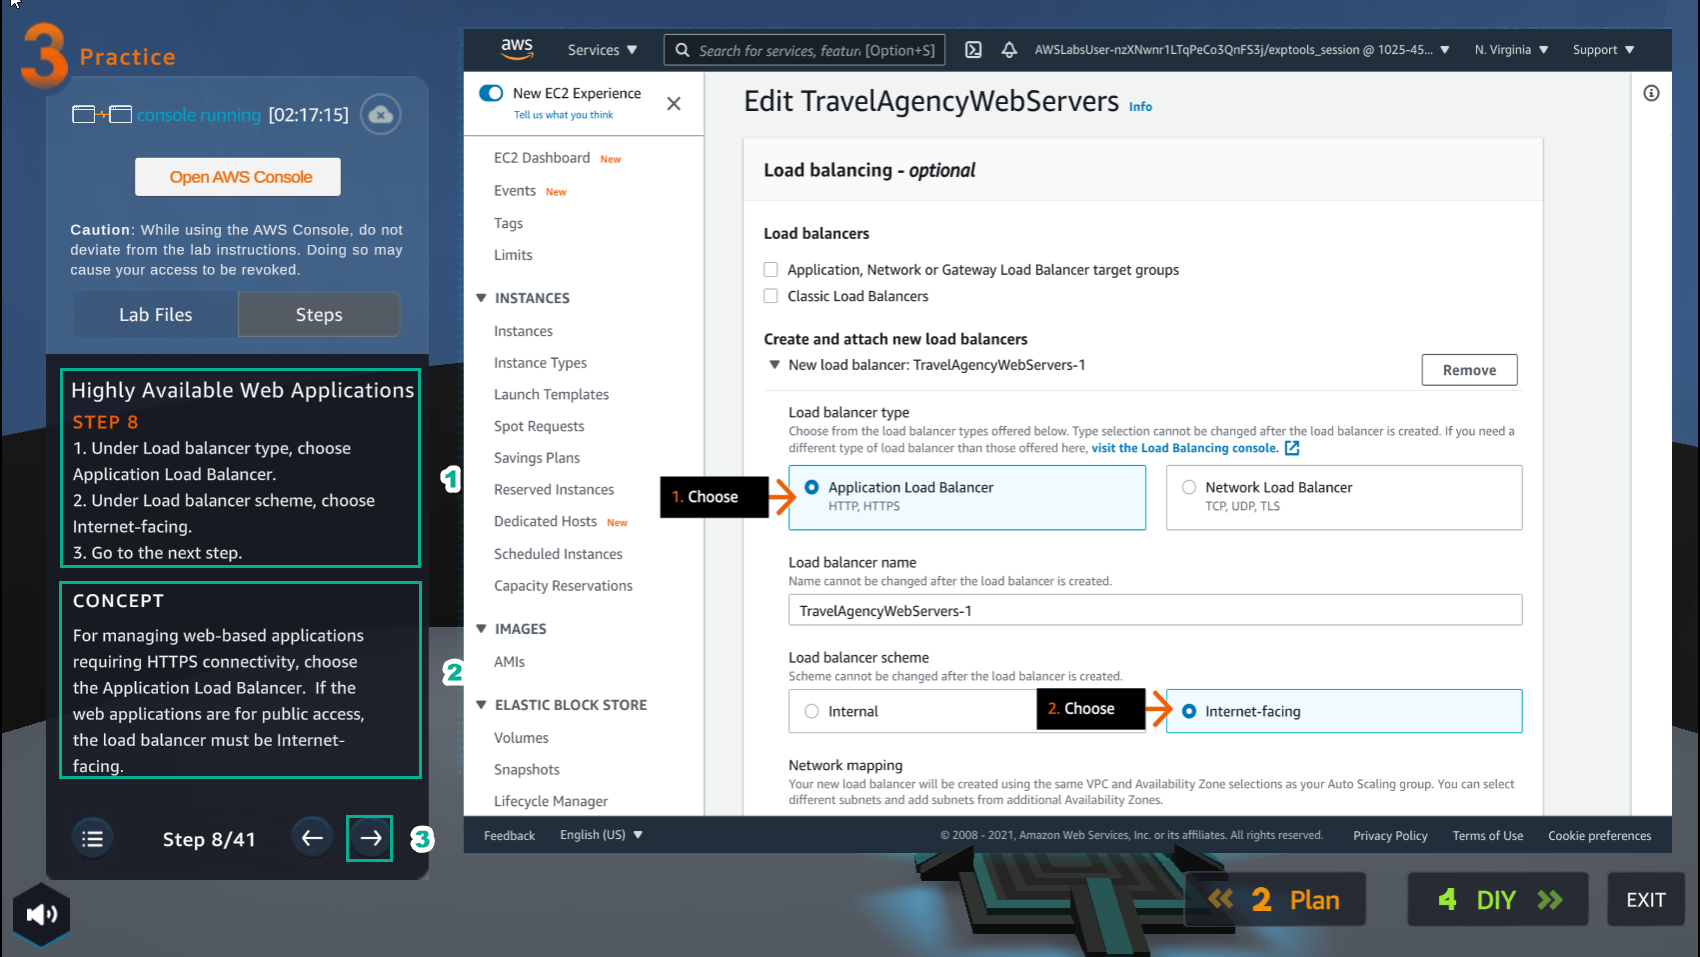Image resolution: width=1700 pixels, height=957 pixels.
Task: Mute the audio speaker icon
Action: [x=41, y=914]
